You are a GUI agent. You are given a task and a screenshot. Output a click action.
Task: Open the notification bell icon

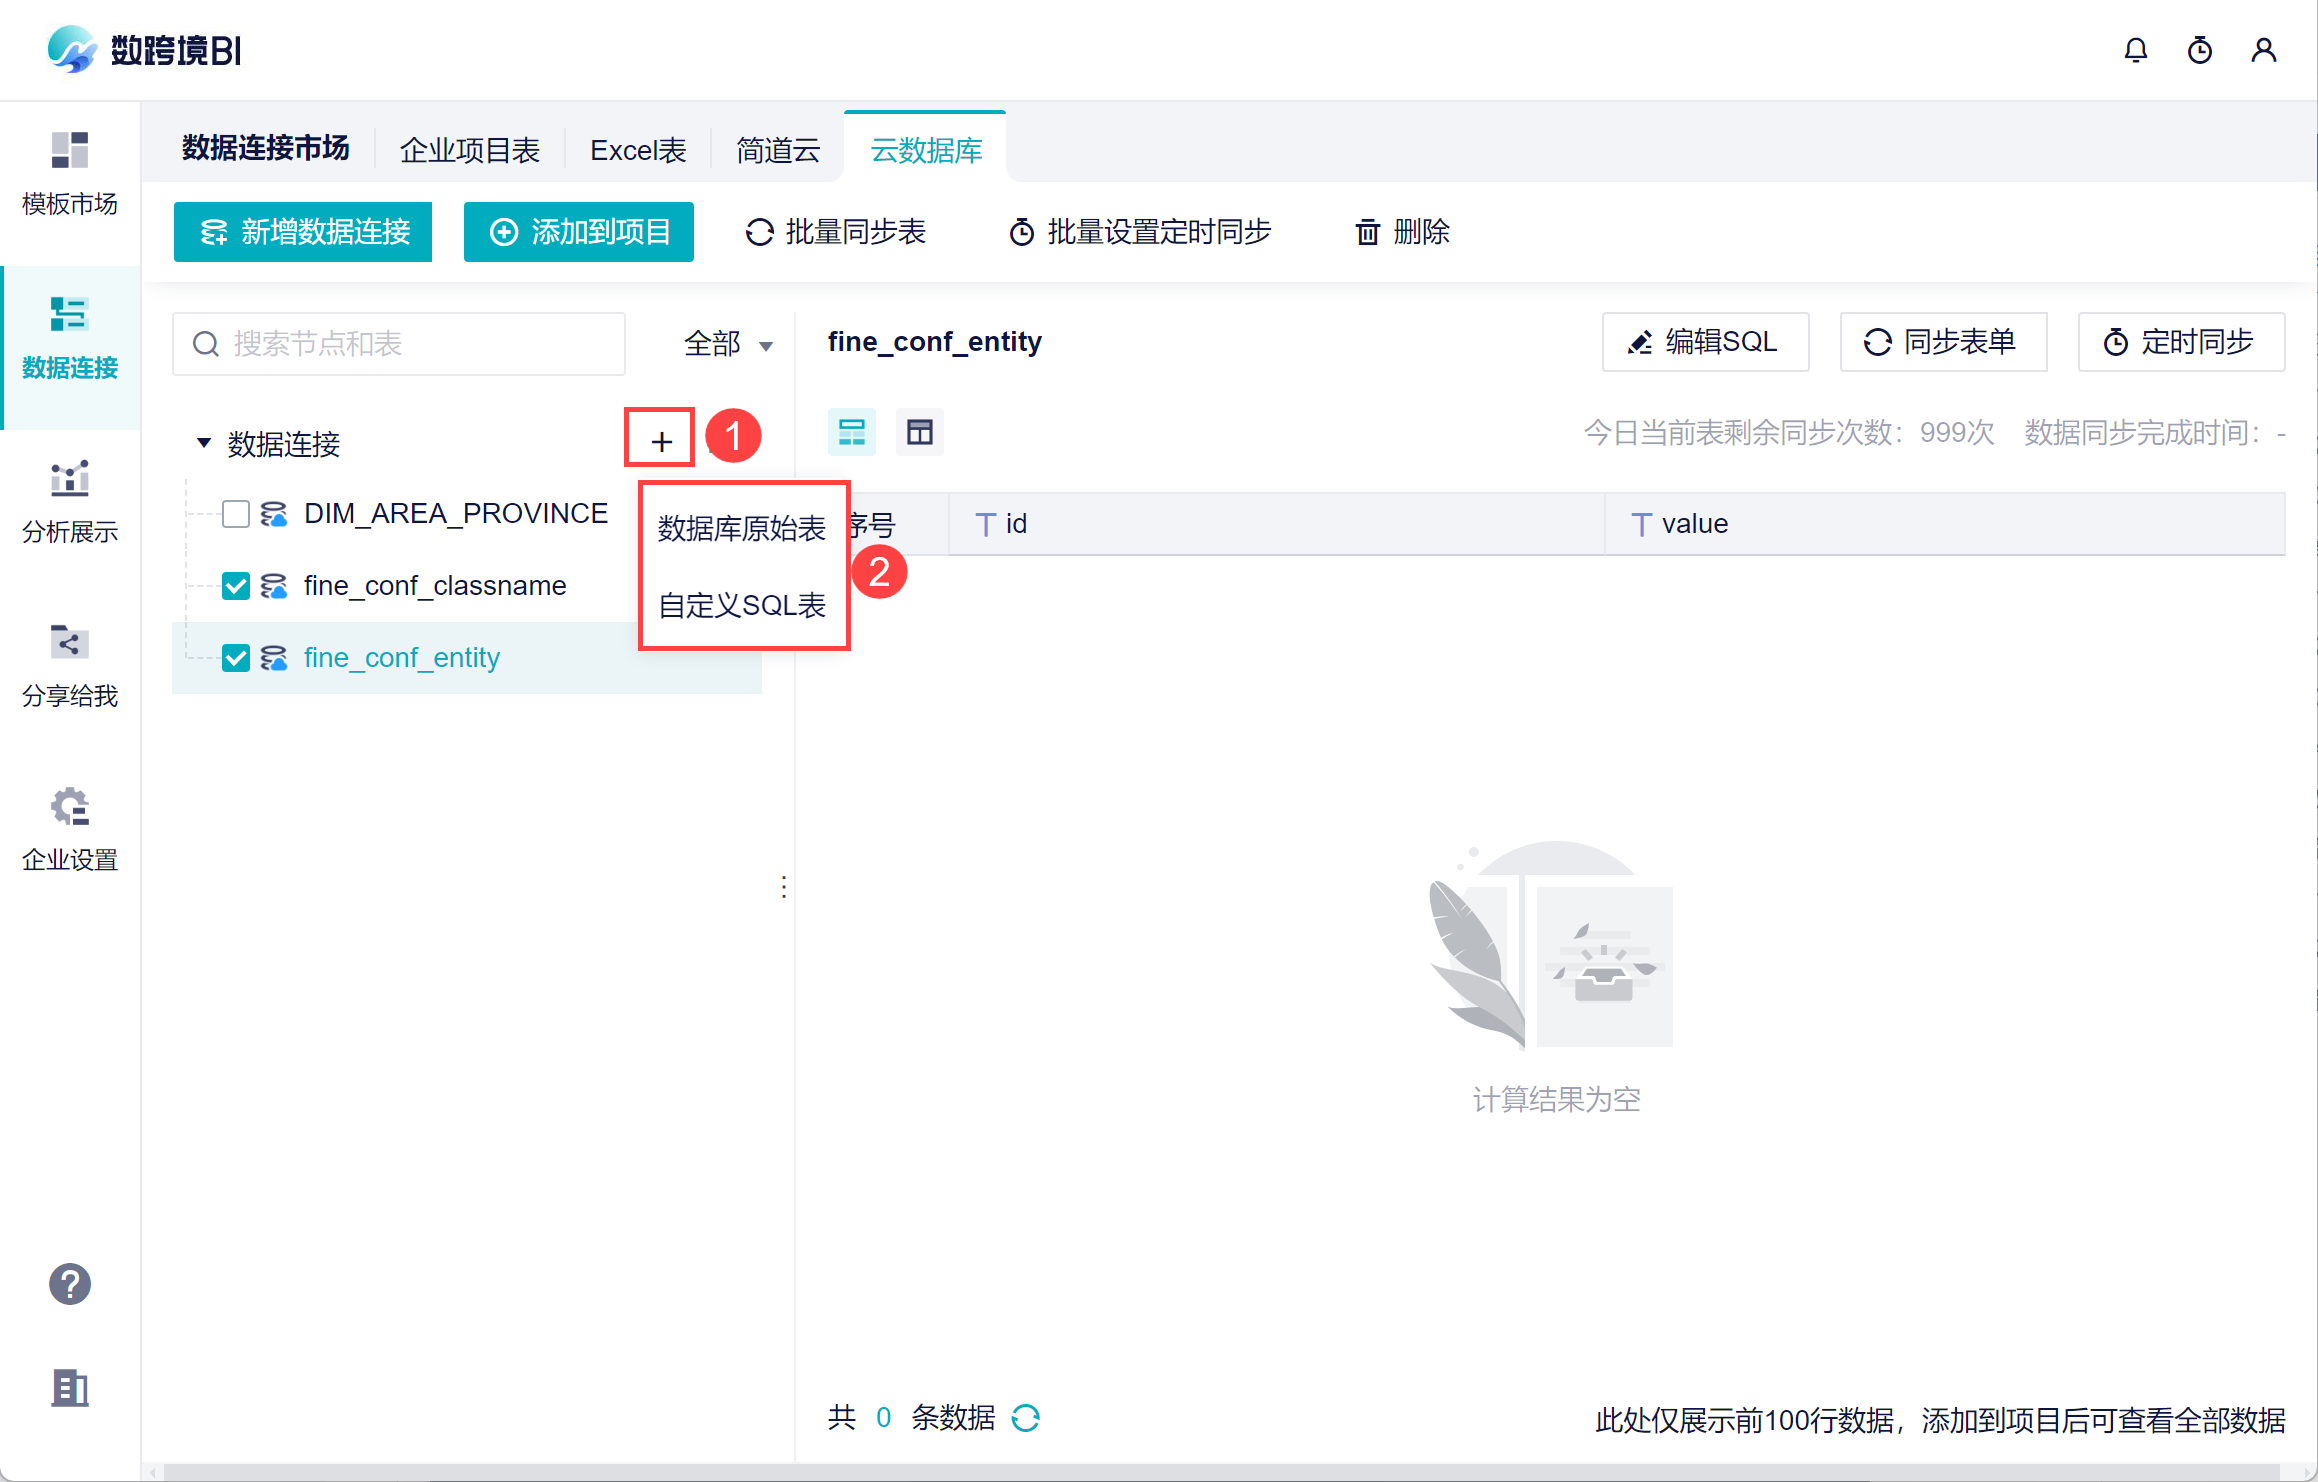[x=2135, y=50]
